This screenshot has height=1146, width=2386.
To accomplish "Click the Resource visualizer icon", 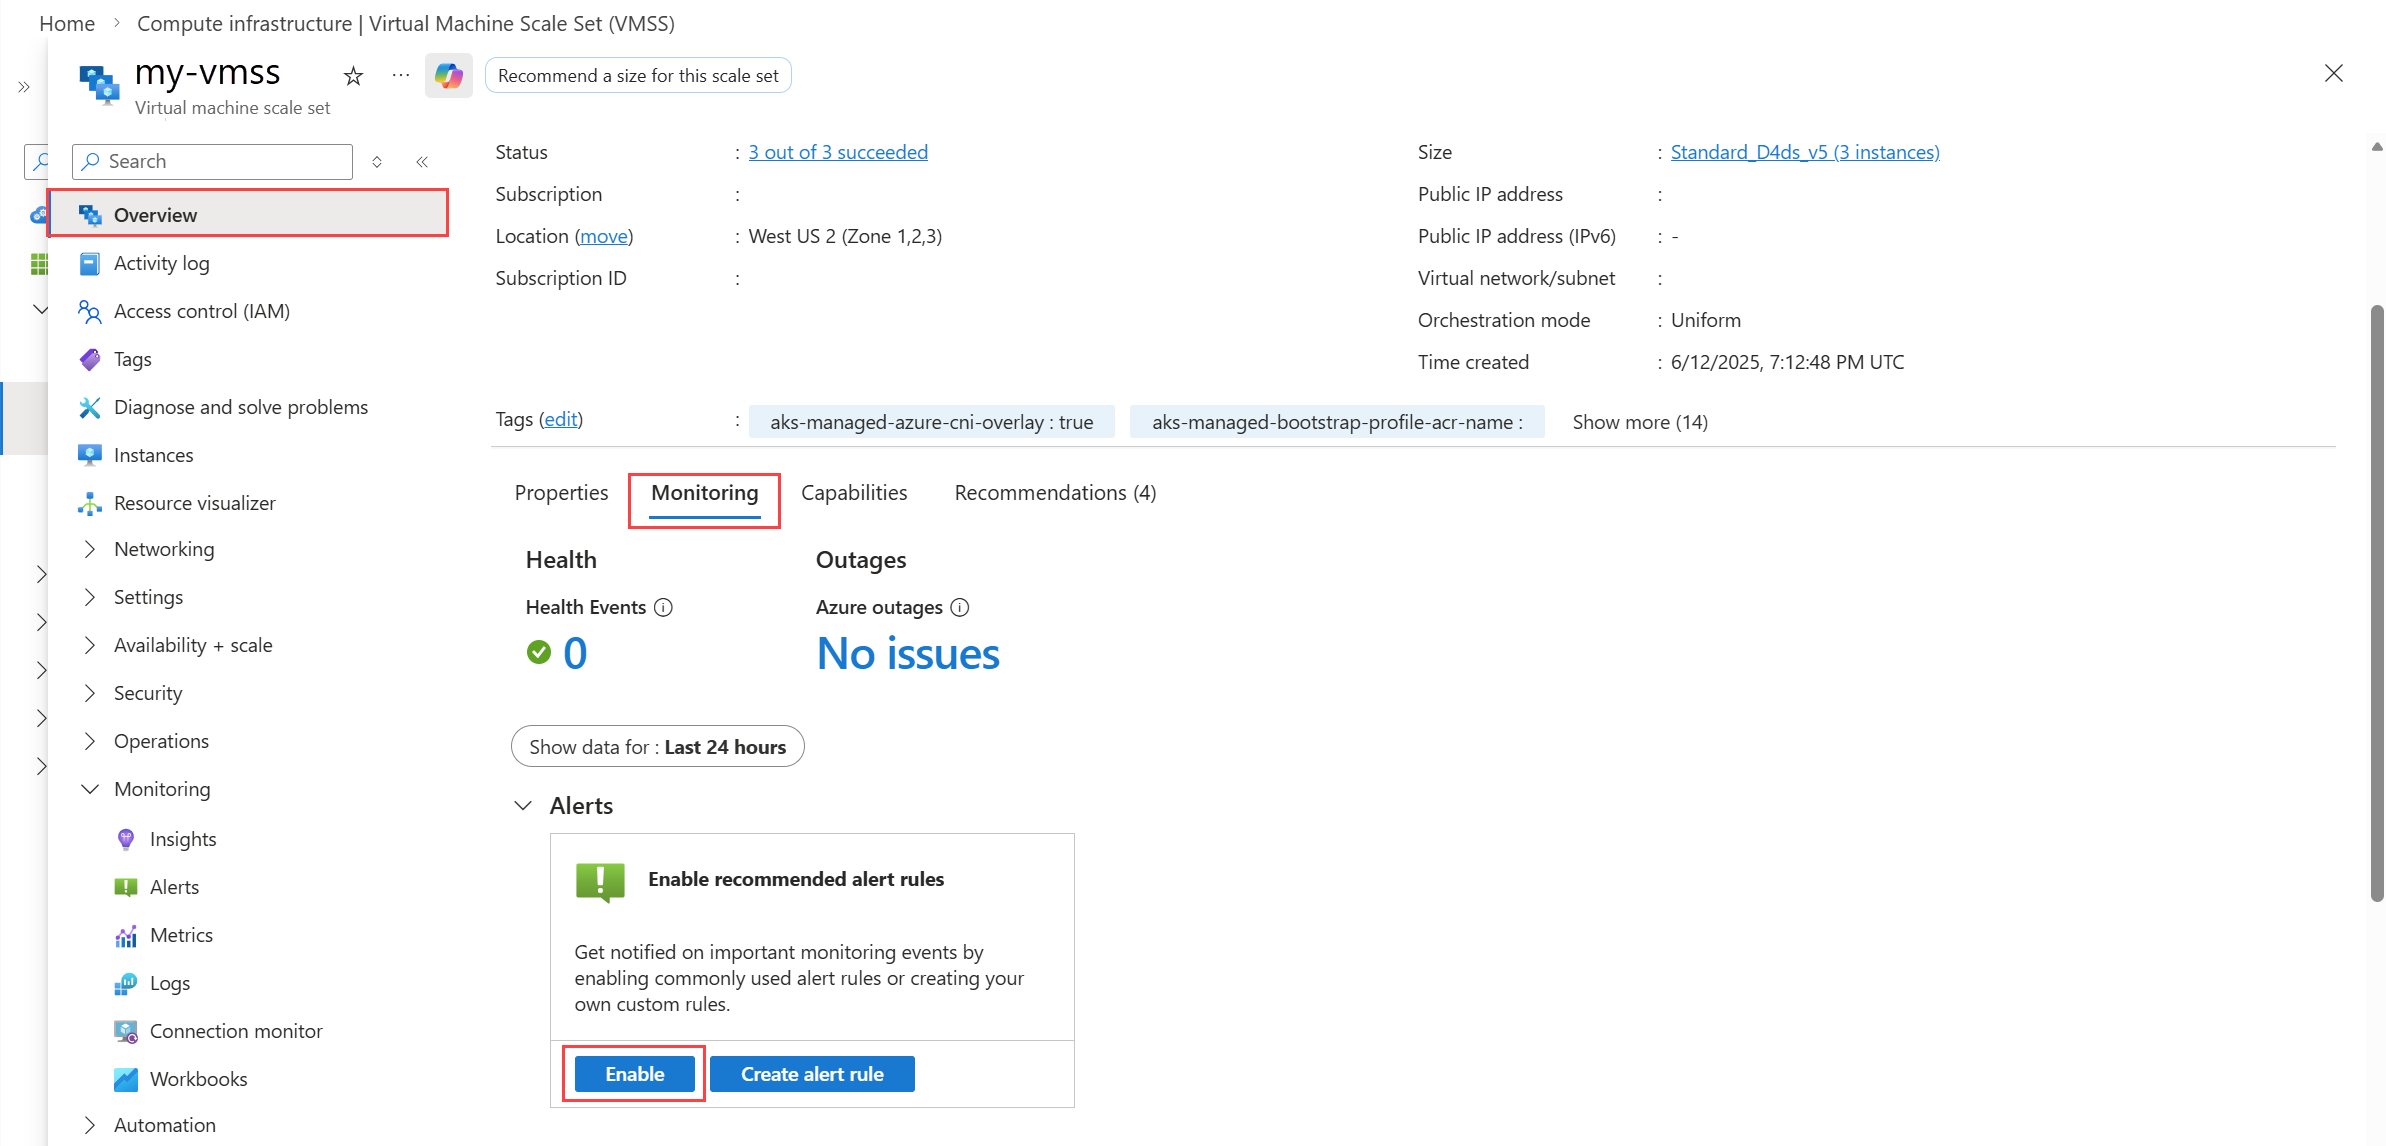I will [x=90, y=503].
